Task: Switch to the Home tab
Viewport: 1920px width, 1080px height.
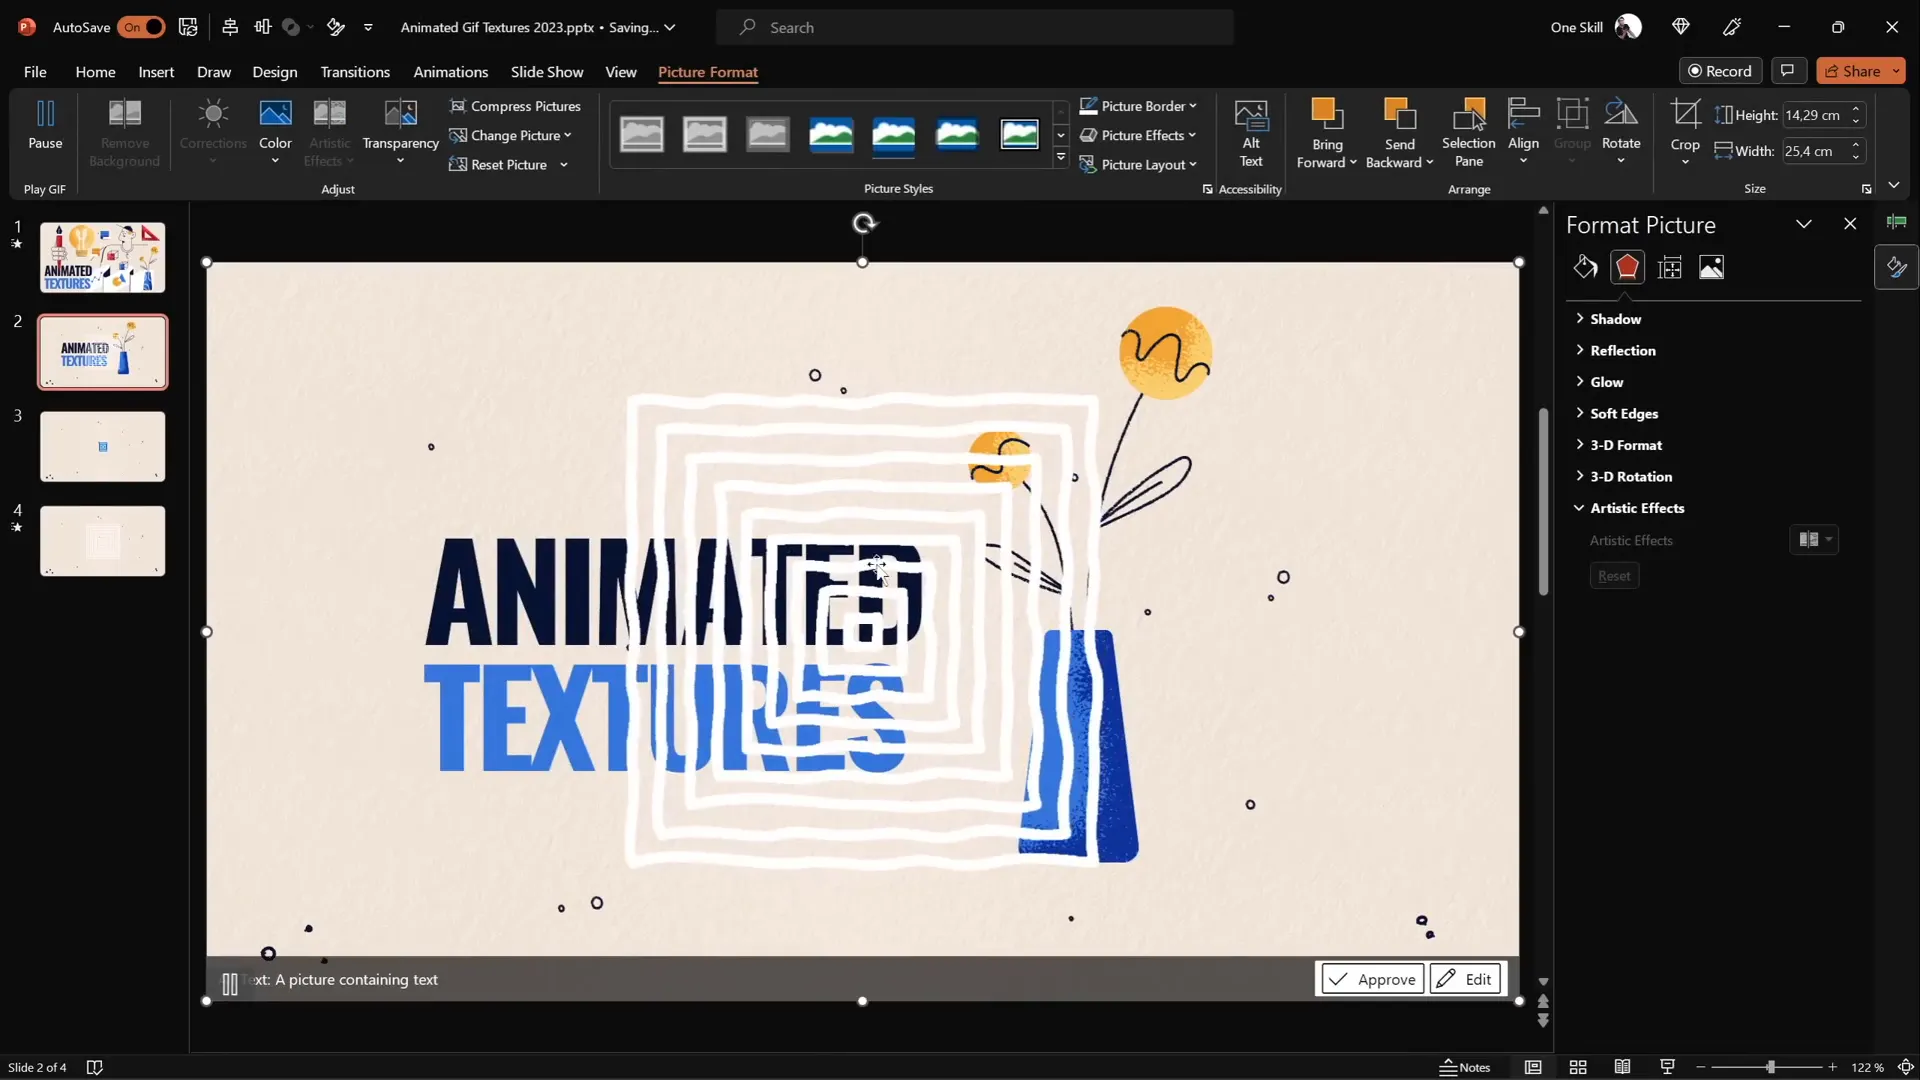Action: click(95, 72)
